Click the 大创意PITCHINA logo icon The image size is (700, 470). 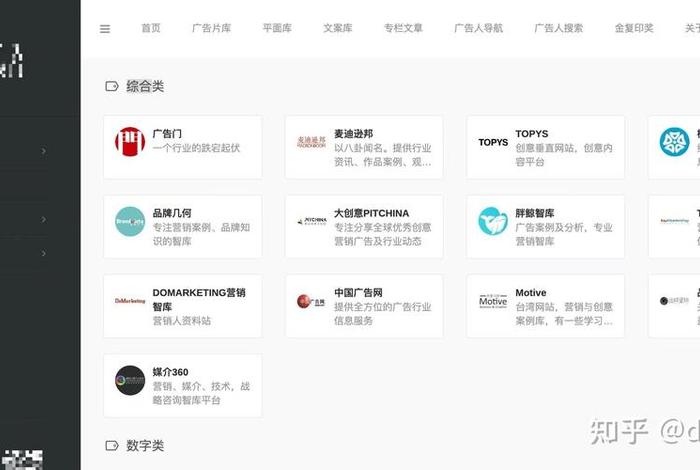coord(312,221)
